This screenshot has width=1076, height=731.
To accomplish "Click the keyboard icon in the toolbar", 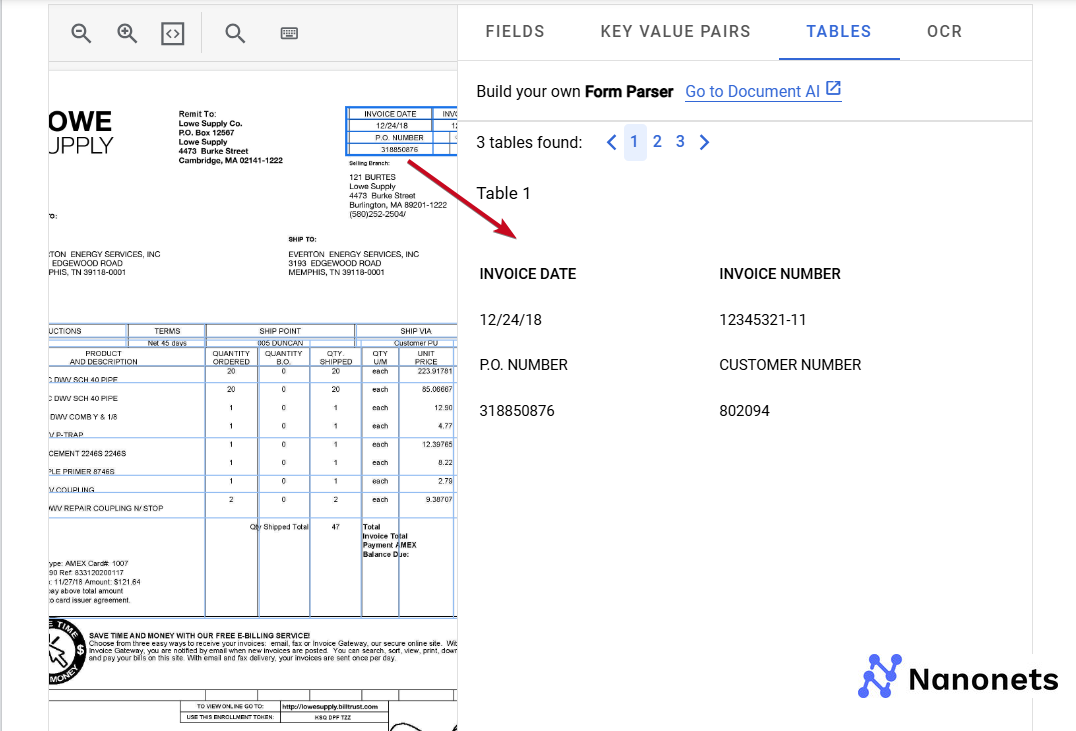I will pyautogui.click(x=289, y=32).
